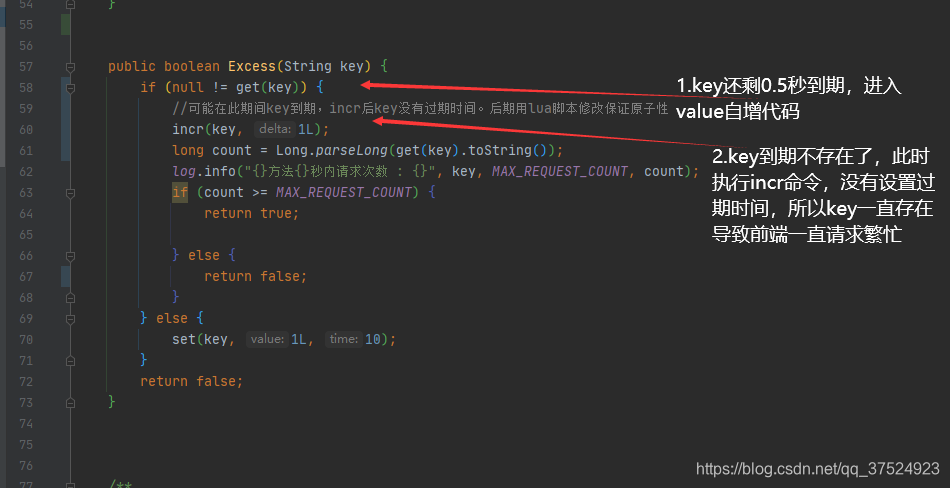The width and height of the screenshot is (950, 488).
Task: Click the comment on line 59
Action: click(420, 109)
